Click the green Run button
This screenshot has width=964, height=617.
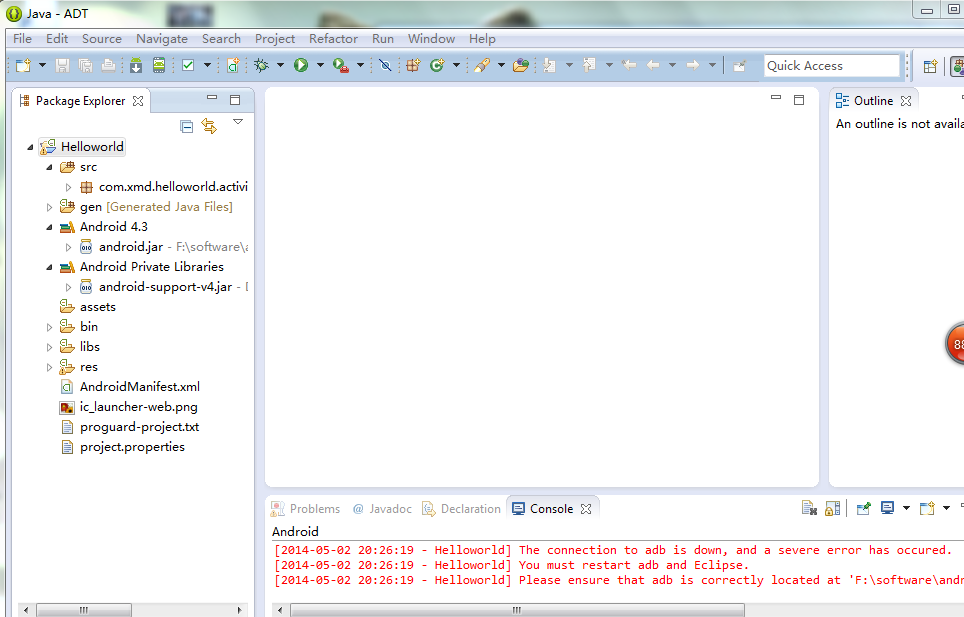301,65
